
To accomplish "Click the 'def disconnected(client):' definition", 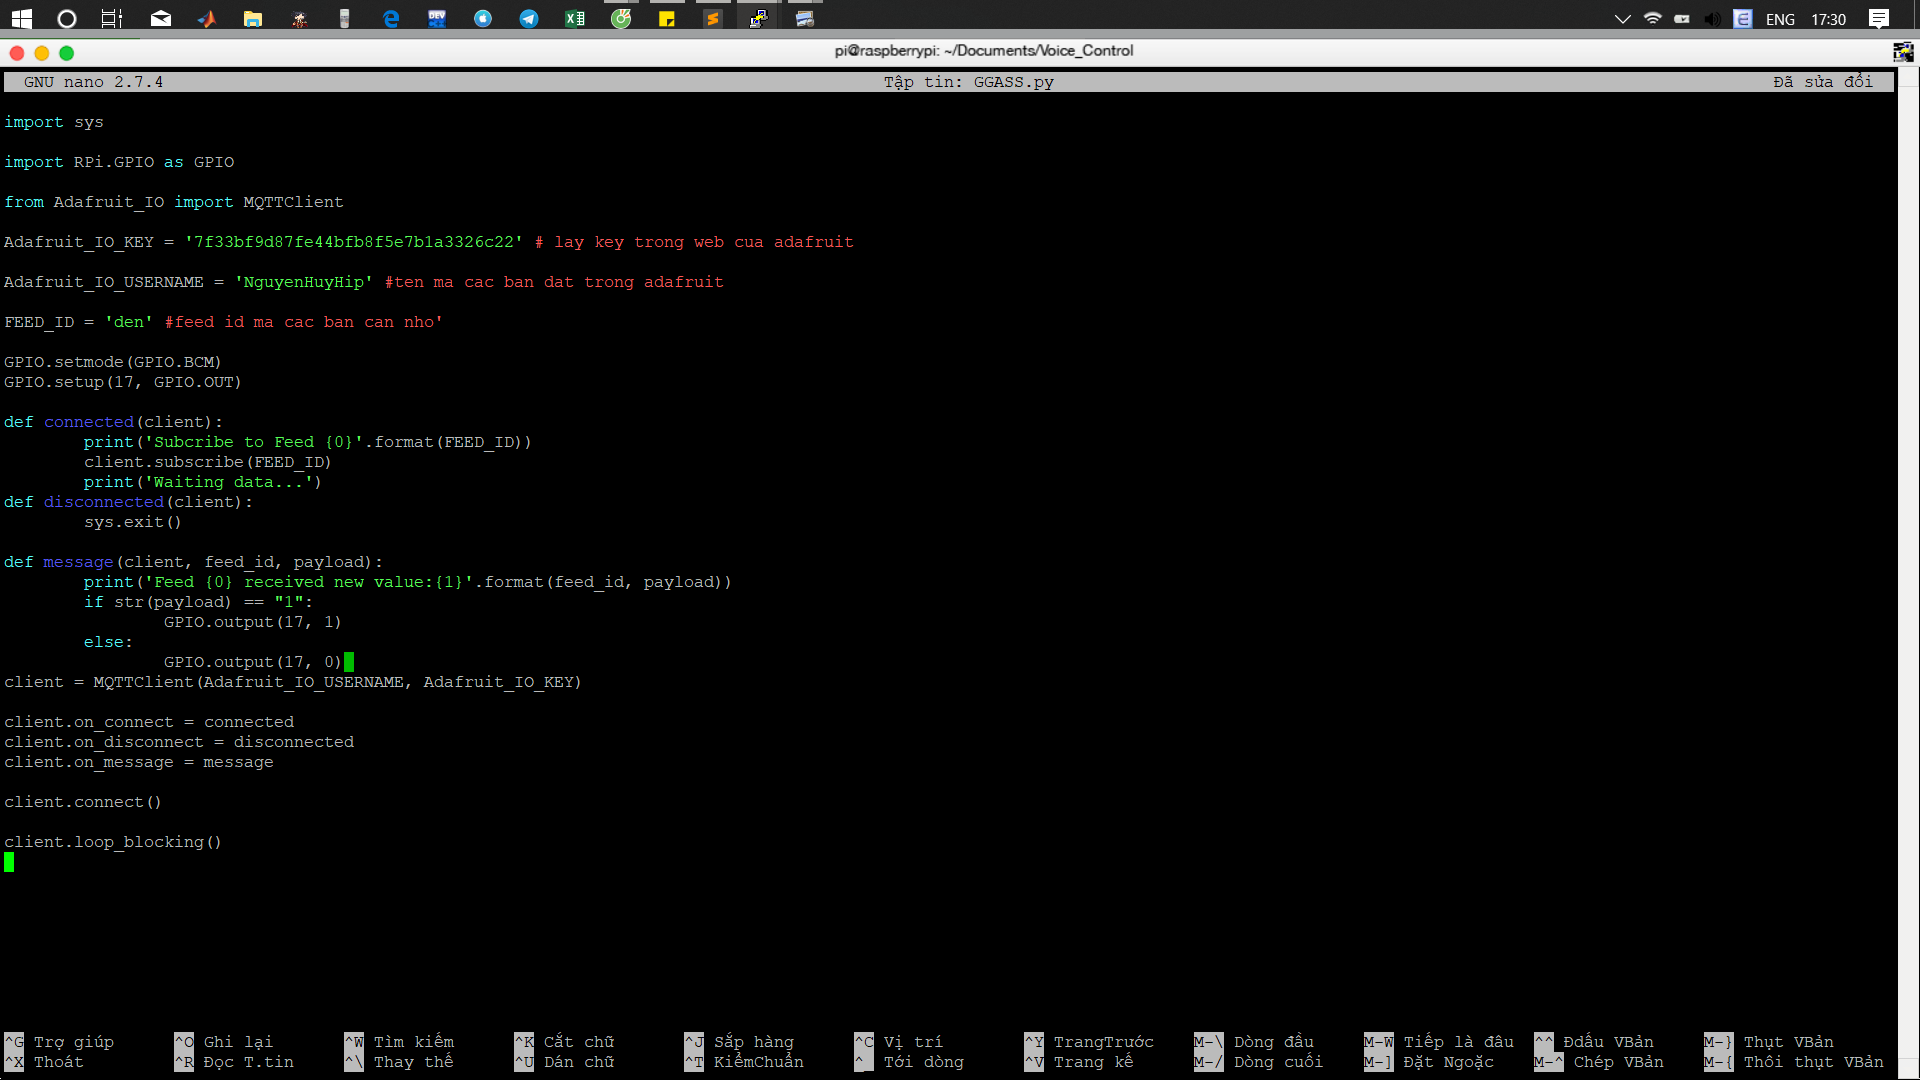I will click(129, 502).
